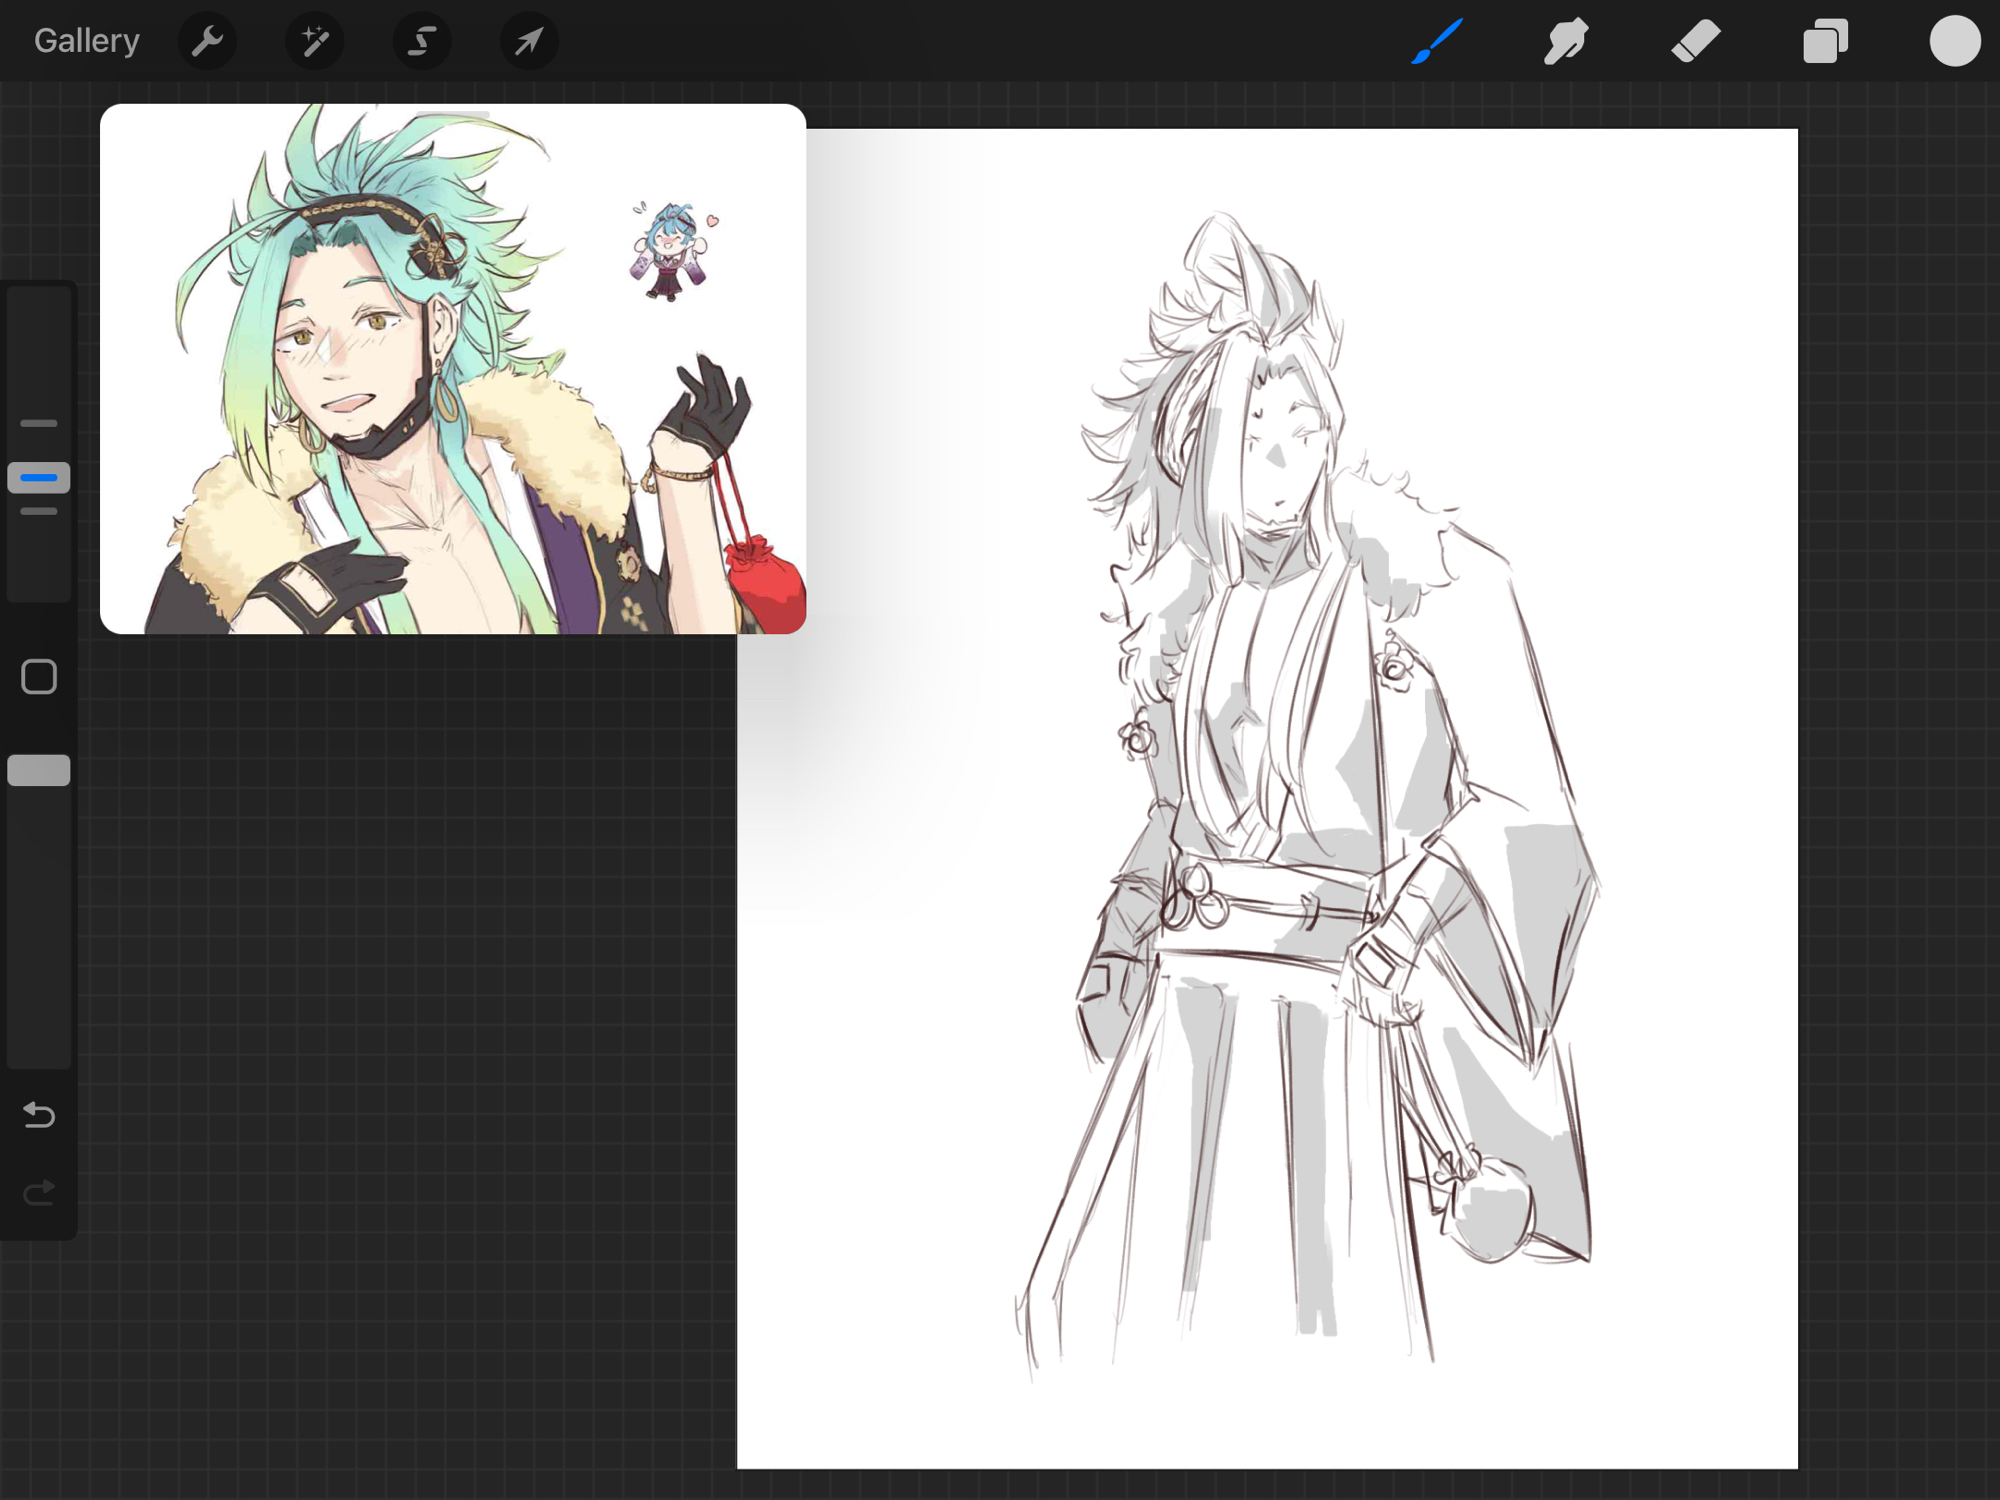Open the Adjustments magic wand menu
This screenshot has height=1500, width=2000.
[x=314, y=41]
